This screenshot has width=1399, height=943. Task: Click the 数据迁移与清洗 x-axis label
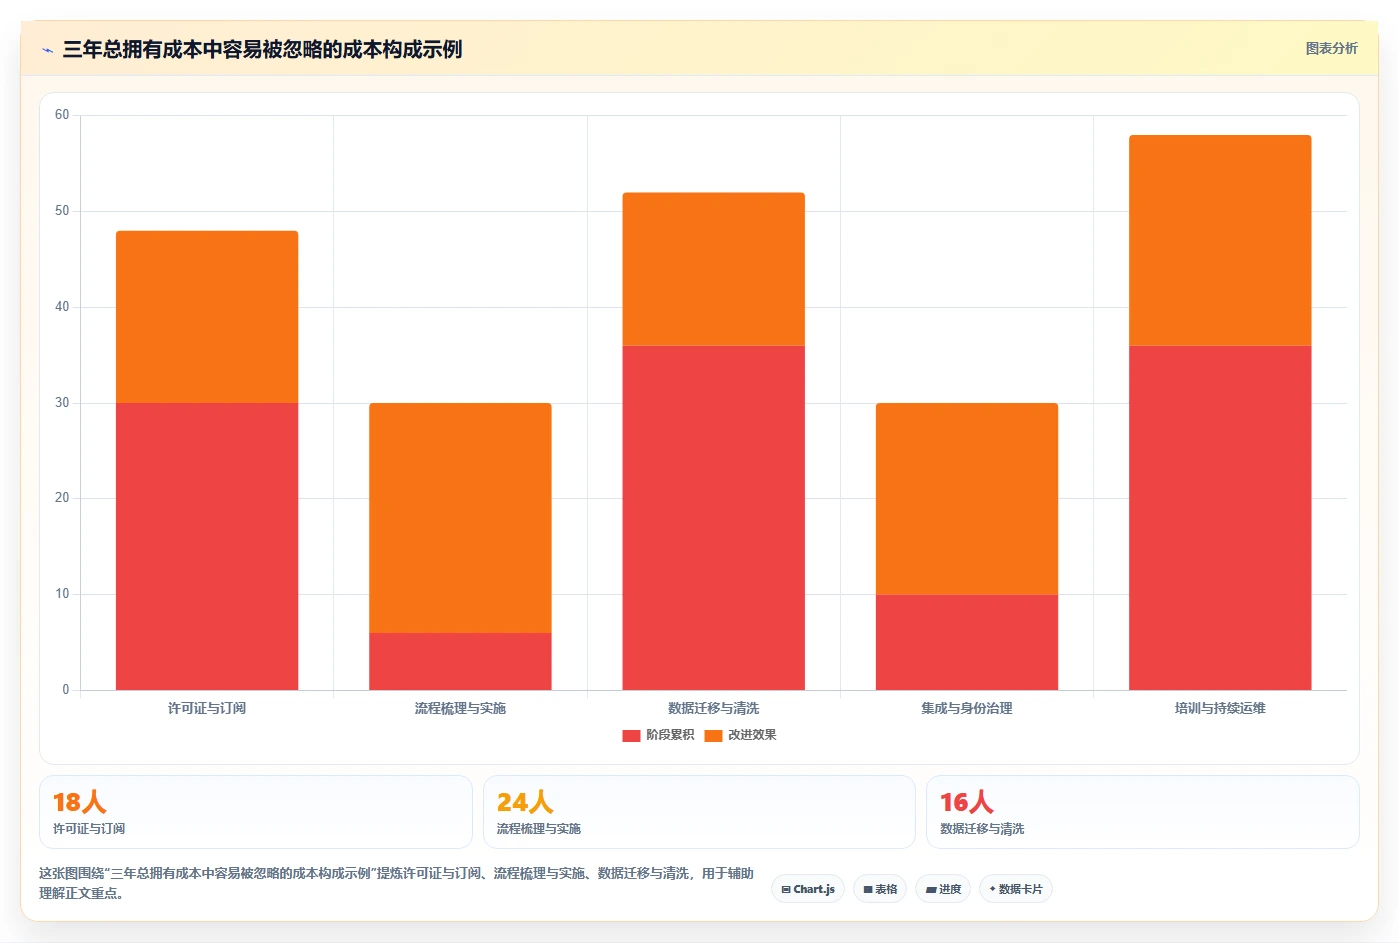pos(713,708)
